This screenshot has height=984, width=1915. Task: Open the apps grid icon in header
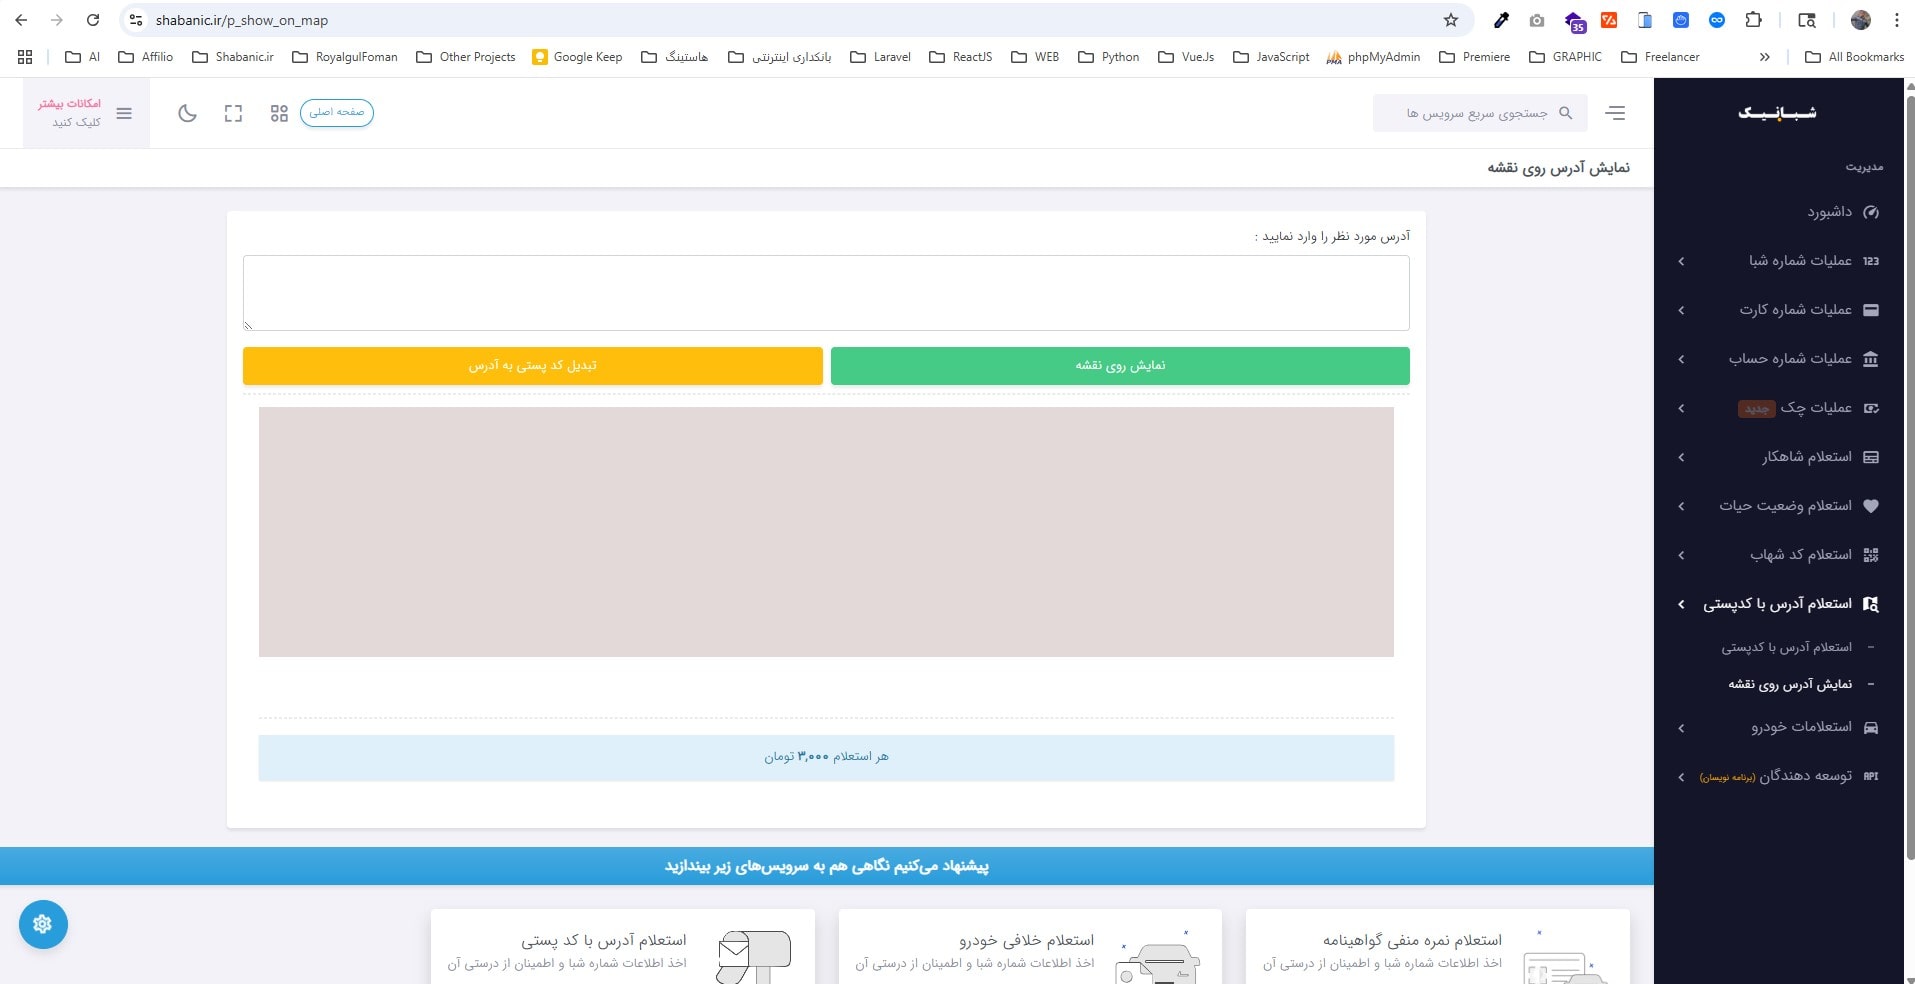[x=279, y=113]
